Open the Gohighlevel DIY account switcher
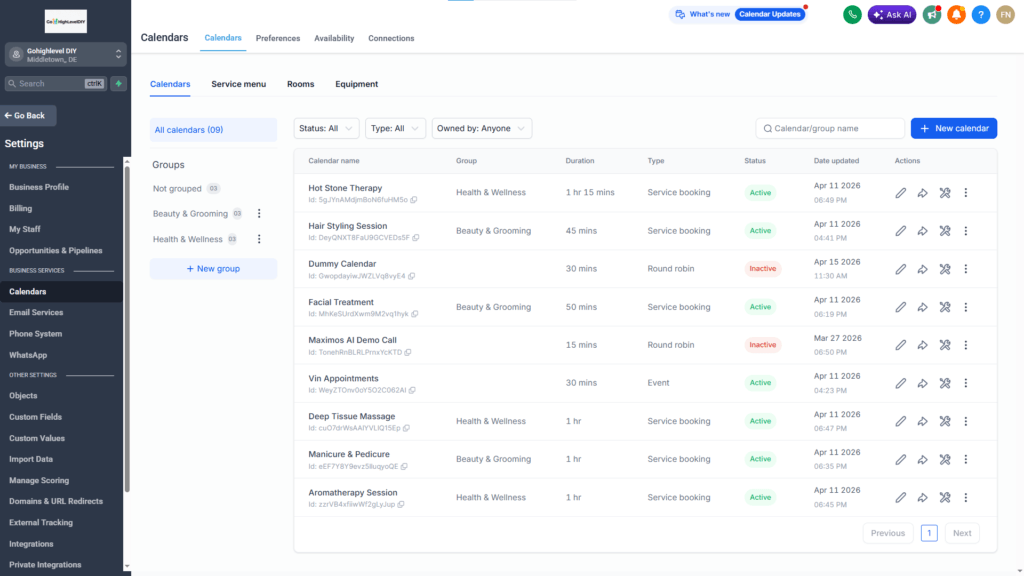The height and width of the screenshot is (576, 1024). [x=65, y=55]
